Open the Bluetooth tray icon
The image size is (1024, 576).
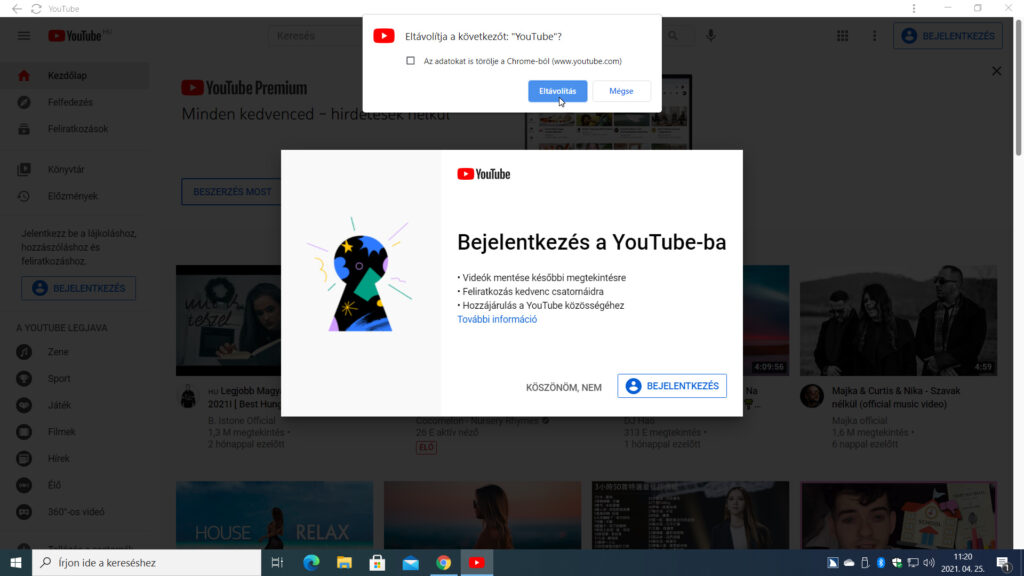880,562
